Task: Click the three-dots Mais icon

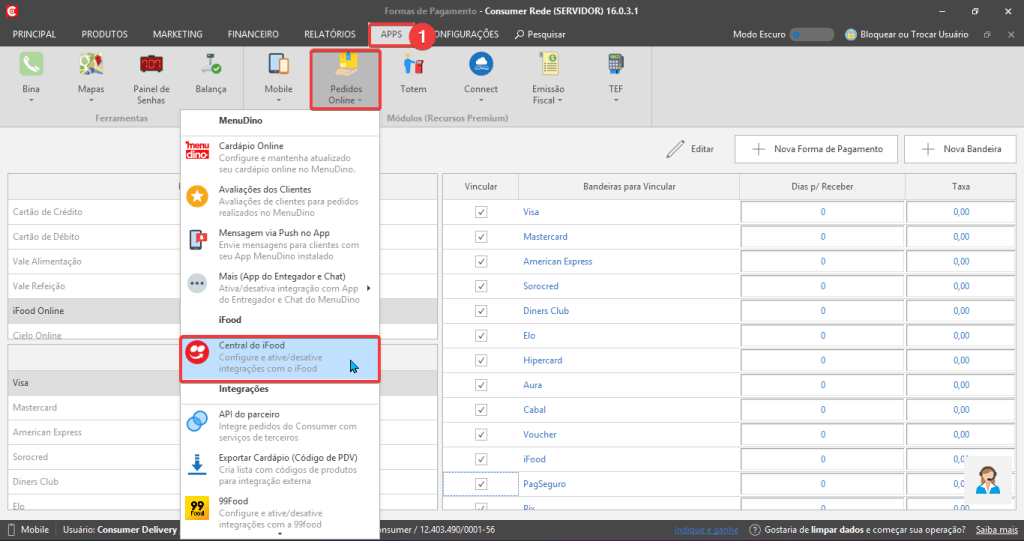Action: pyautogui.click(x=197, y=284)
